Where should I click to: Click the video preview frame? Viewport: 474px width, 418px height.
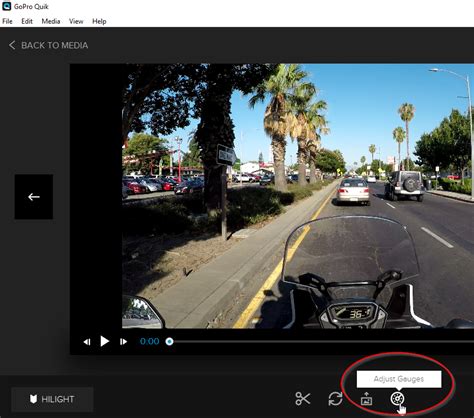click(298, 196)
